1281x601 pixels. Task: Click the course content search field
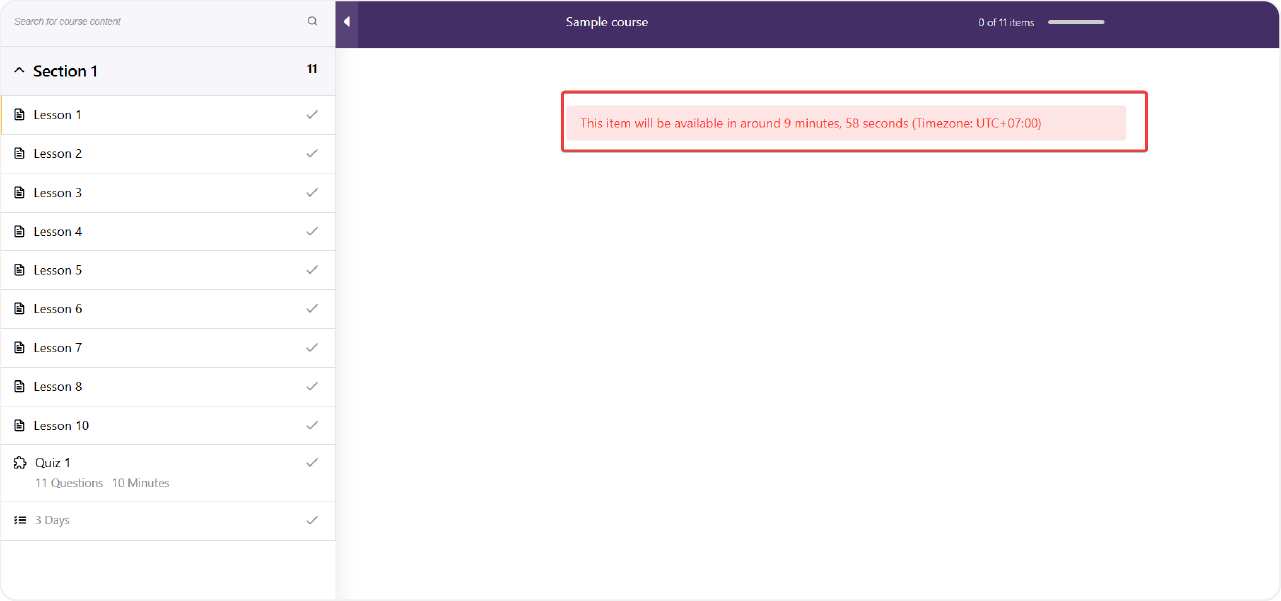150,21
